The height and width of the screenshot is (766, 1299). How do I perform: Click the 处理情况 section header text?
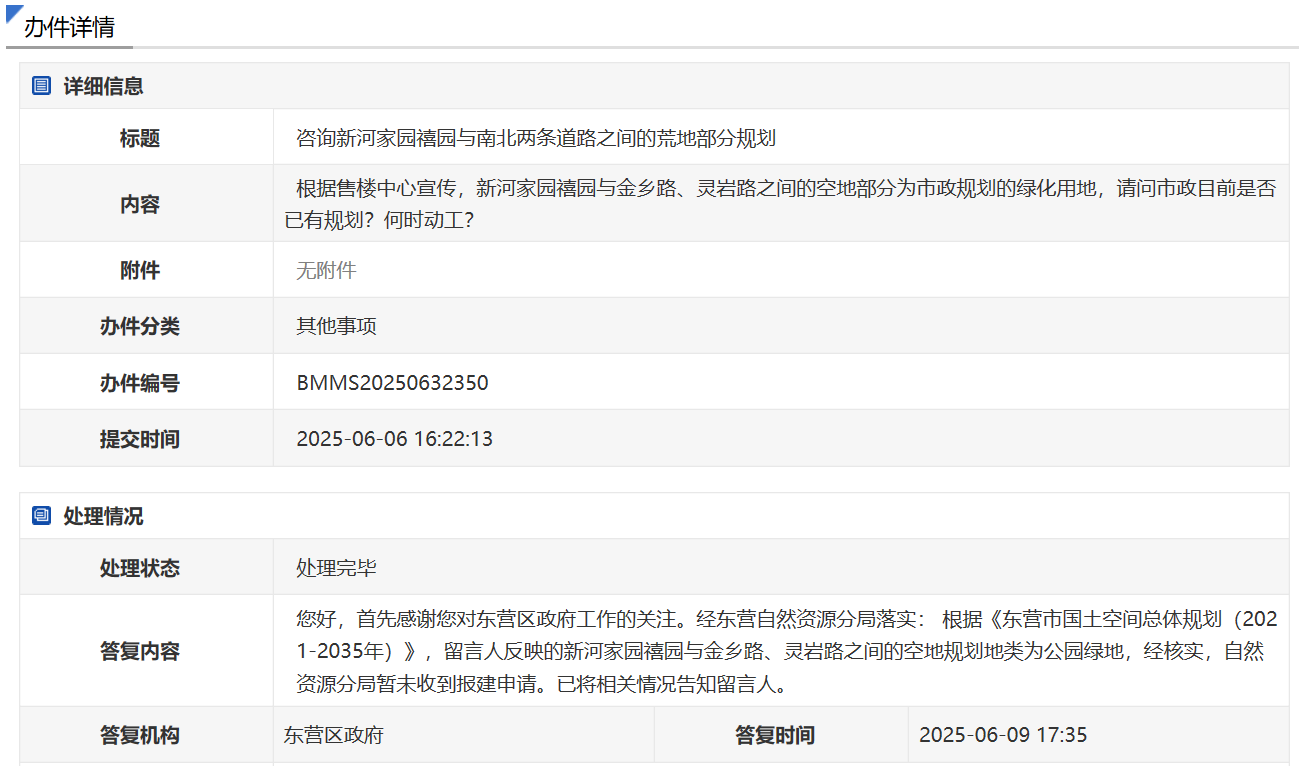coord(103,516)
